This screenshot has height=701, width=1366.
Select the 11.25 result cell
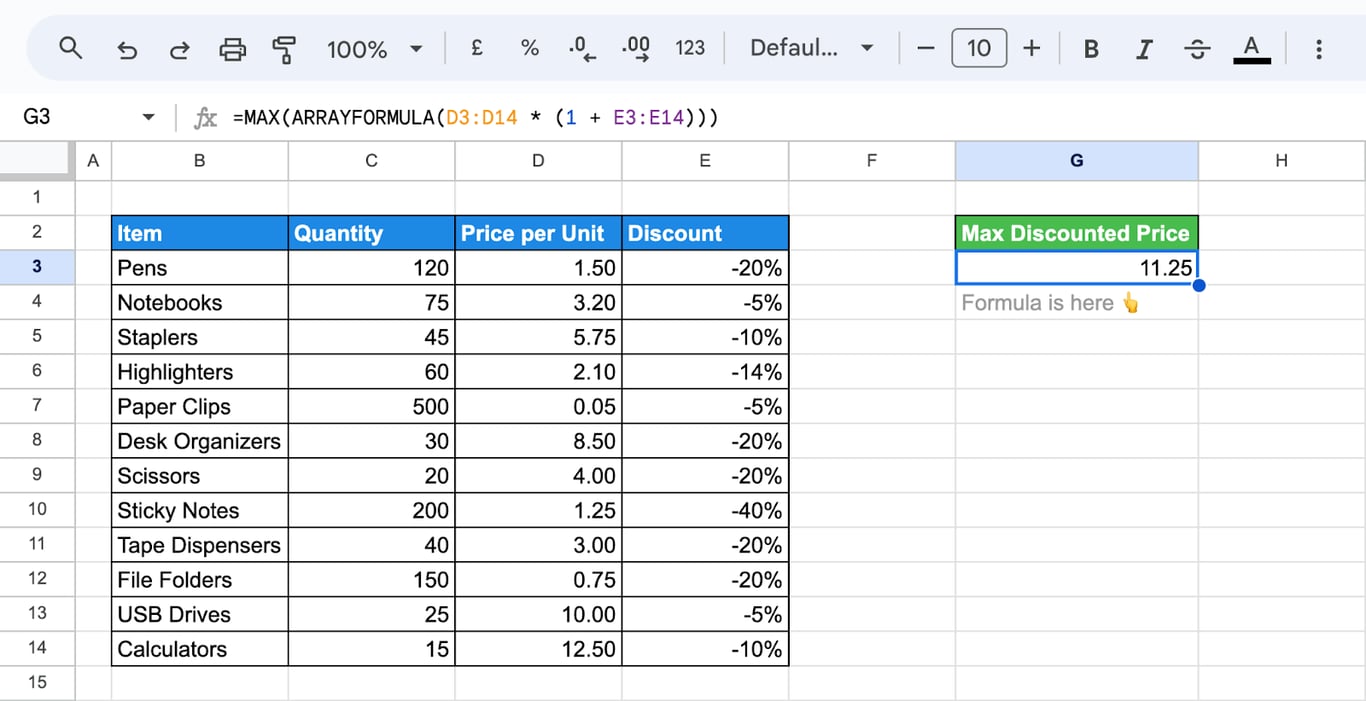click(1077, 267)
